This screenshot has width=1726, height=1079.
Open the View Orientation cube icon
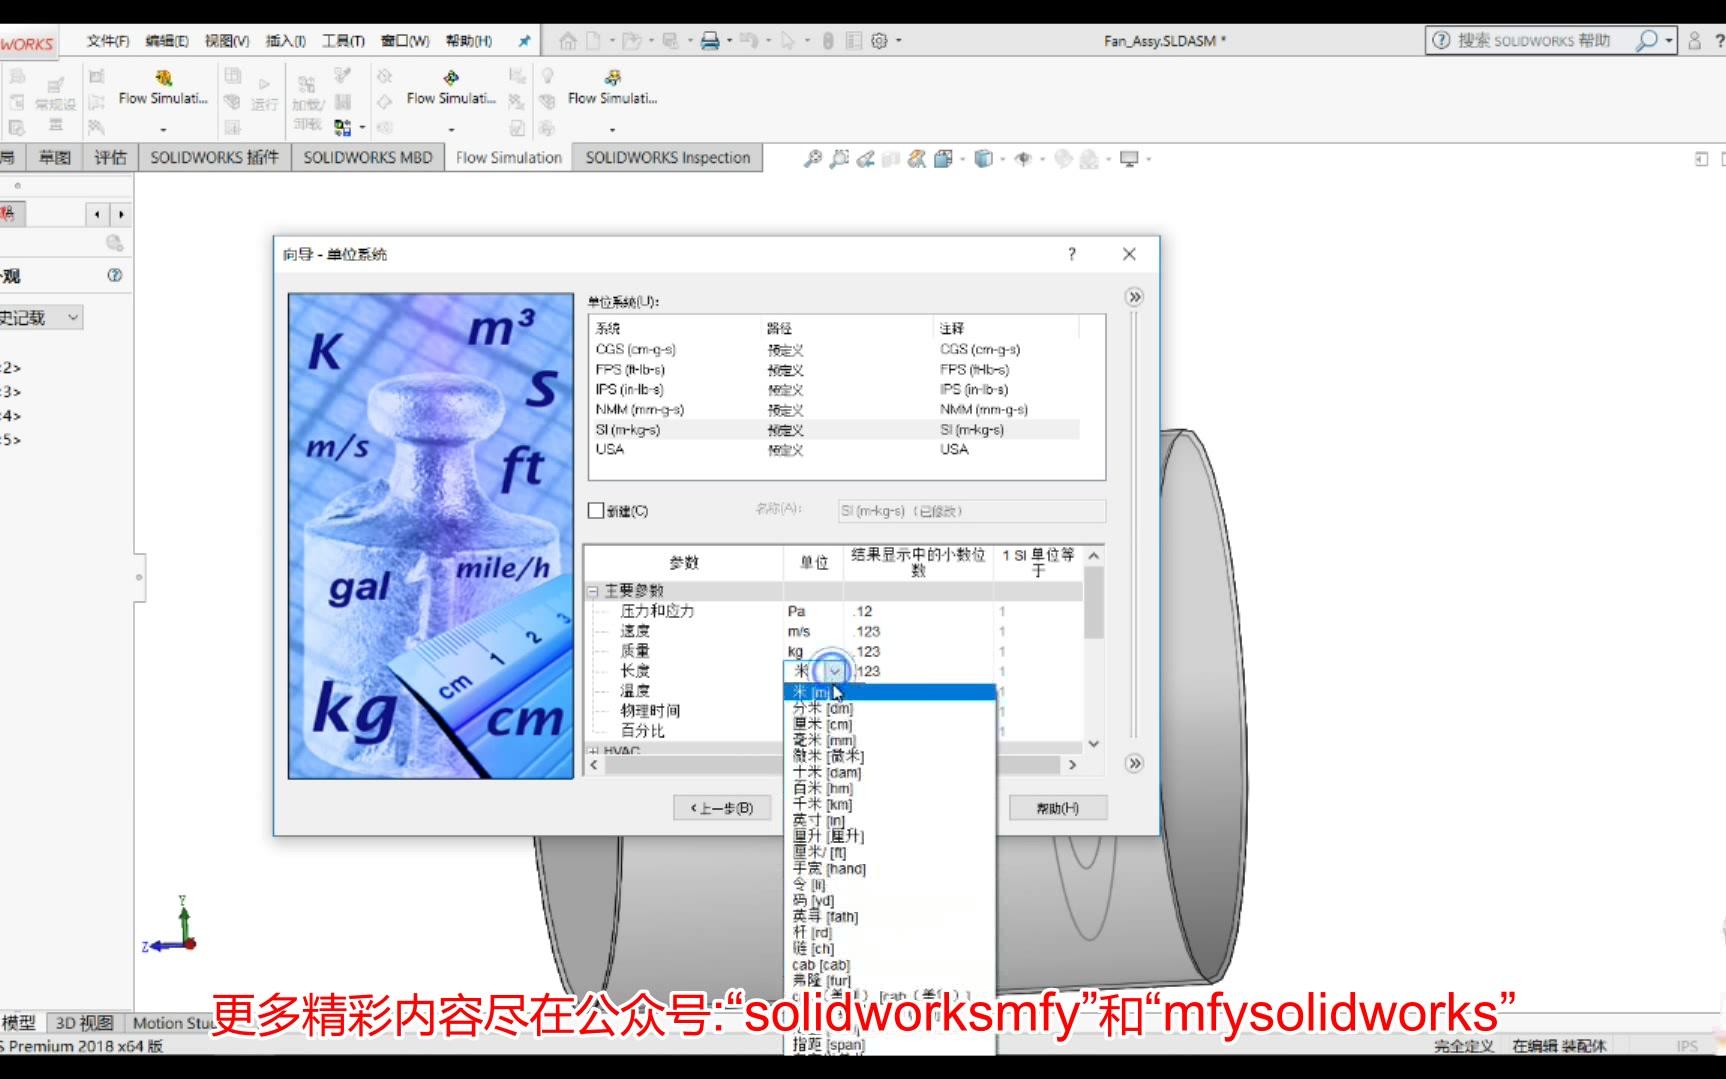click(985, 159)
